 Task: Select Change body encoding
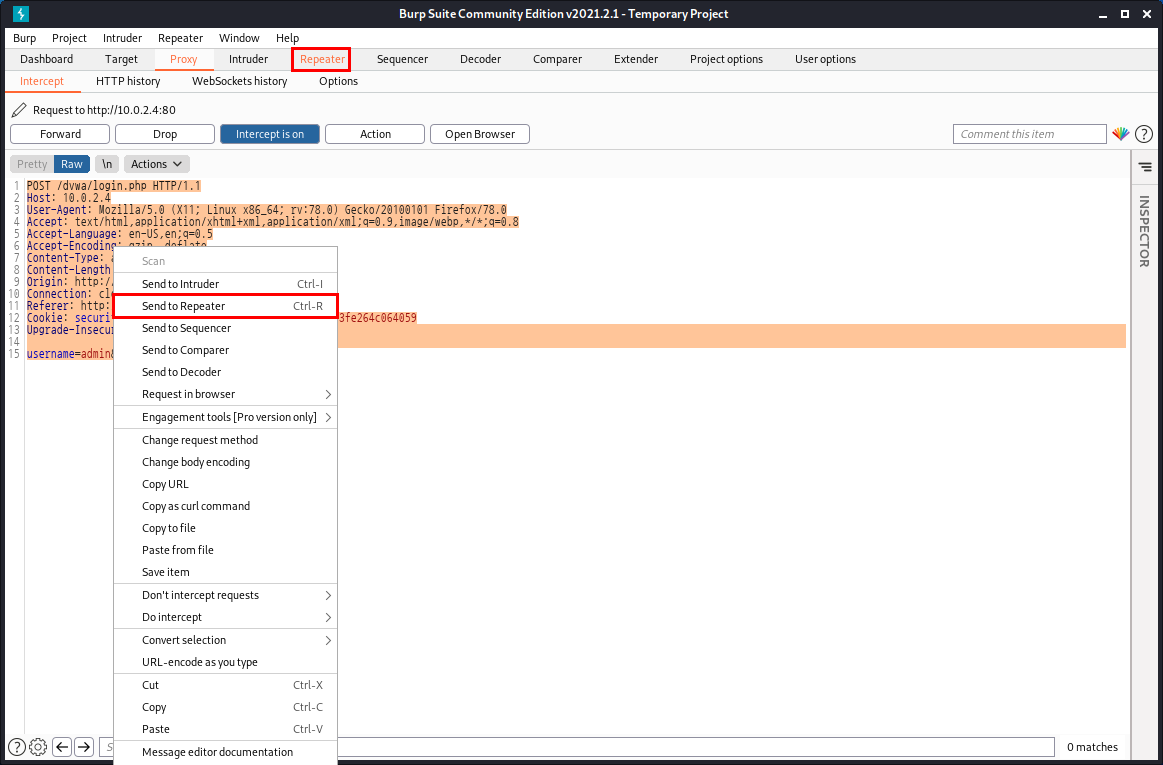(x=225, y=462)
